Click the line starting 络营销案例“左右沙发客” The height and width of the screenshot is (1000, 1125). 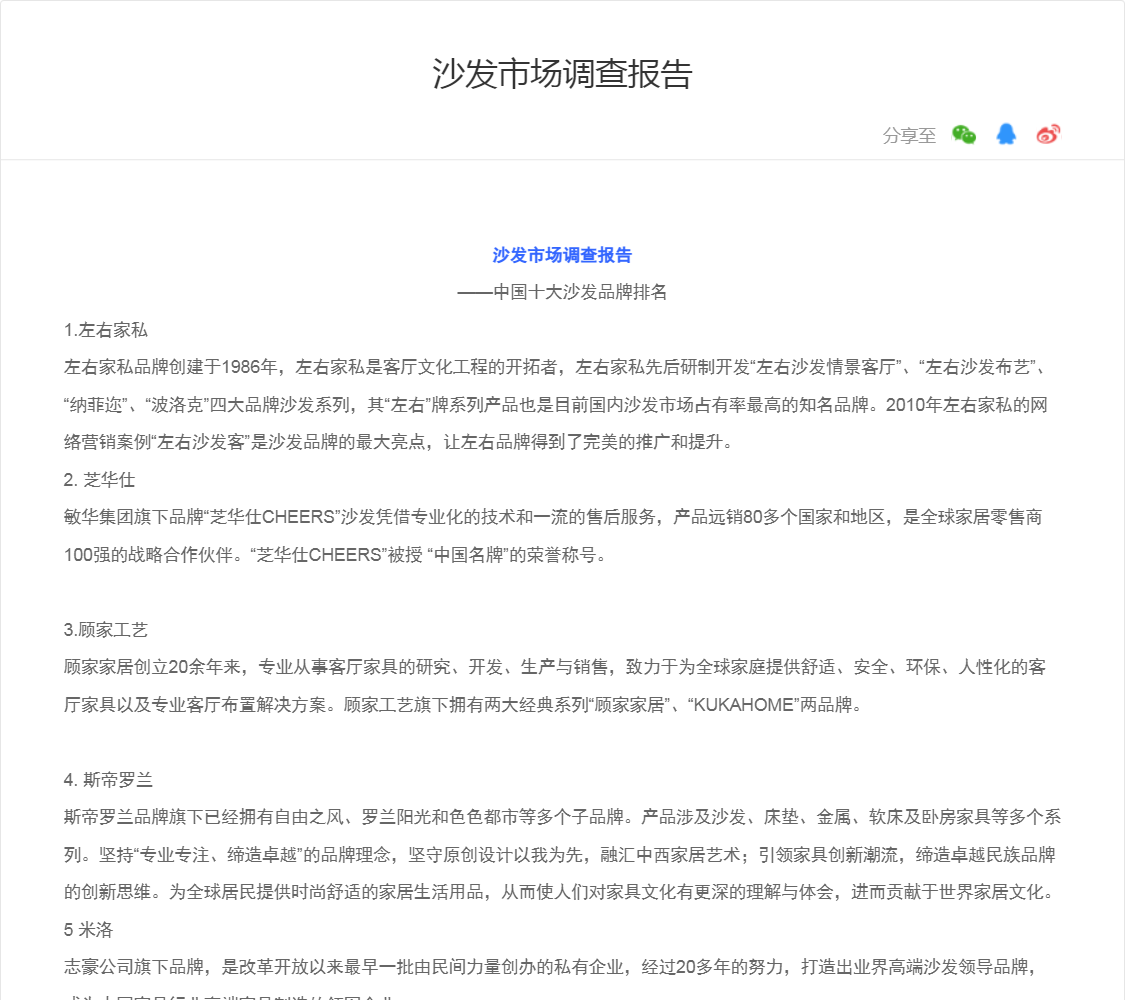pos(400,442)
